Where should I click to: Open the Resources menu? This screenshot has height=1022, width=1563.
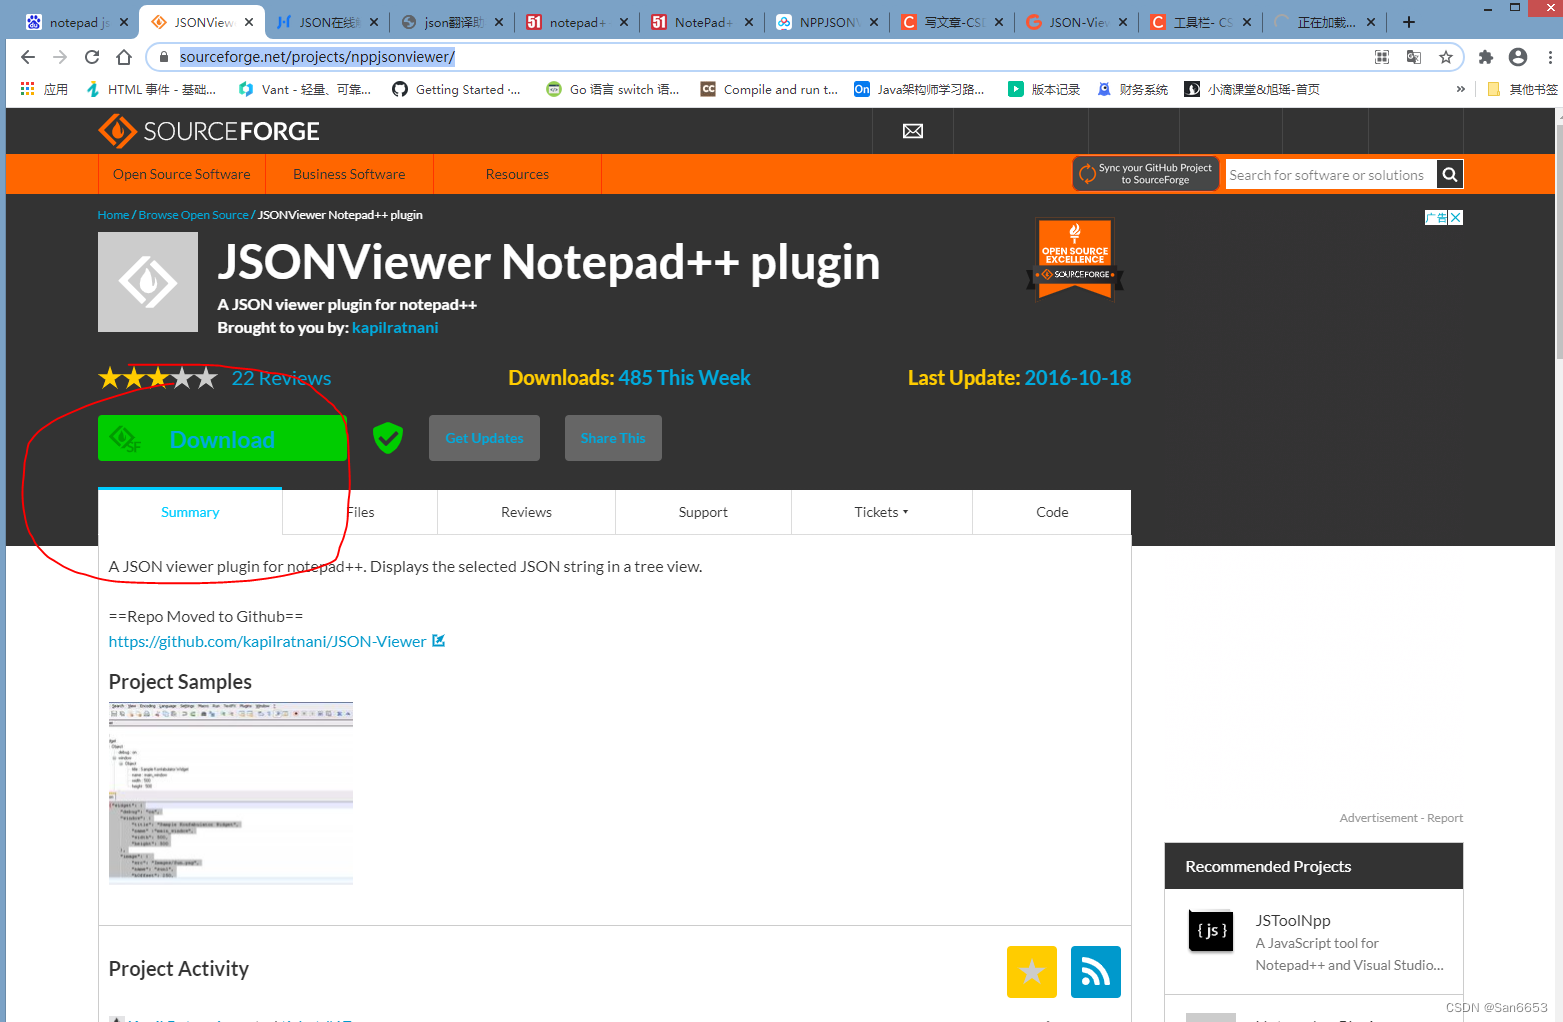coord(517,174)
